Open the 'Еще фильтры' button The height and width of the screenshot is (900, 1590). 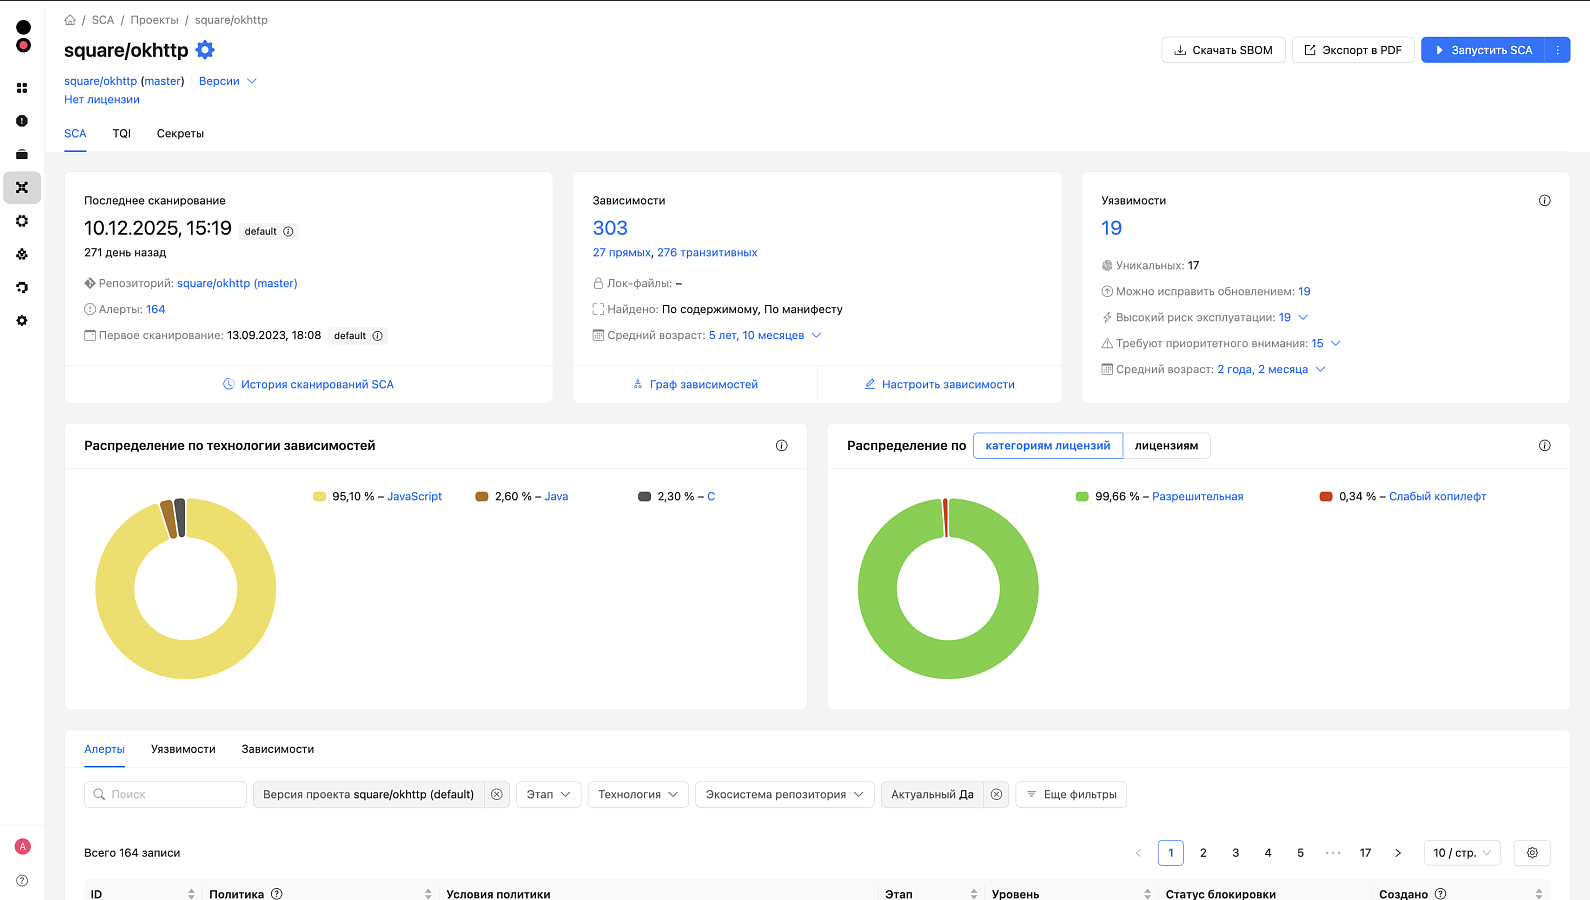[1071, 795]
